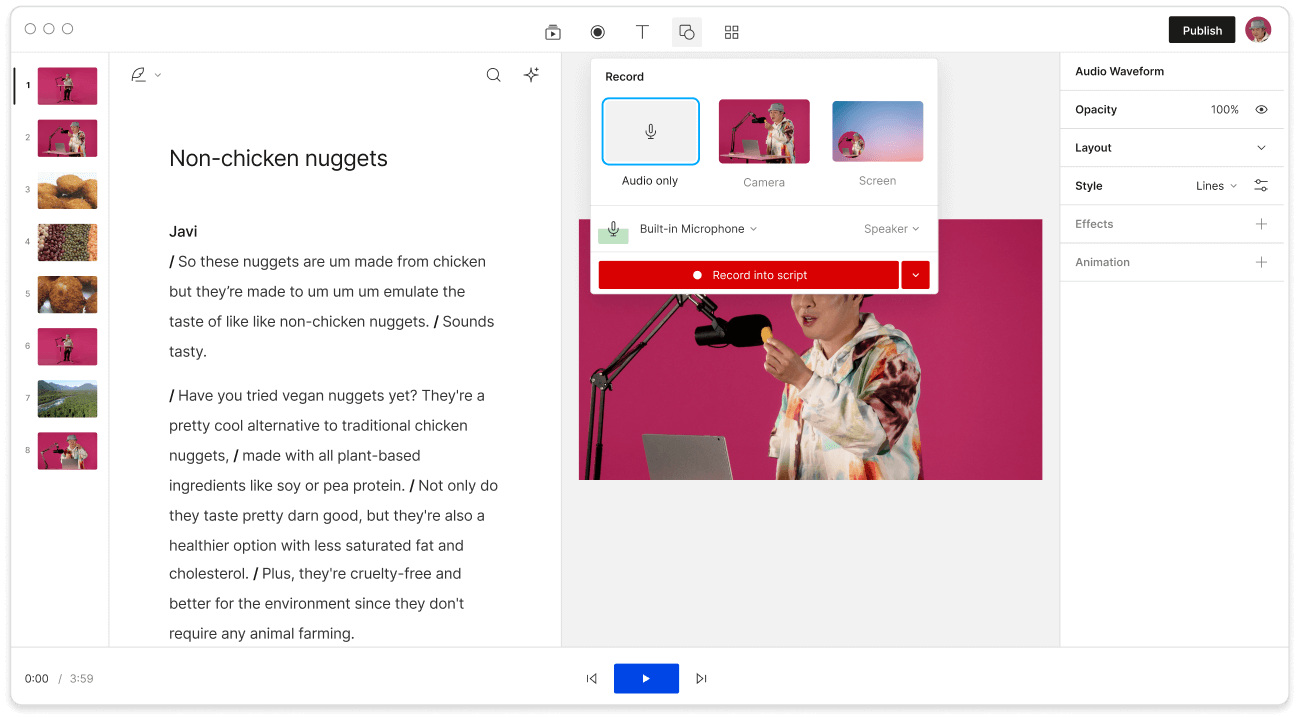Select the Audio only recording option
This screenshot has height=717, width=1297.
(x=650, y=131)
